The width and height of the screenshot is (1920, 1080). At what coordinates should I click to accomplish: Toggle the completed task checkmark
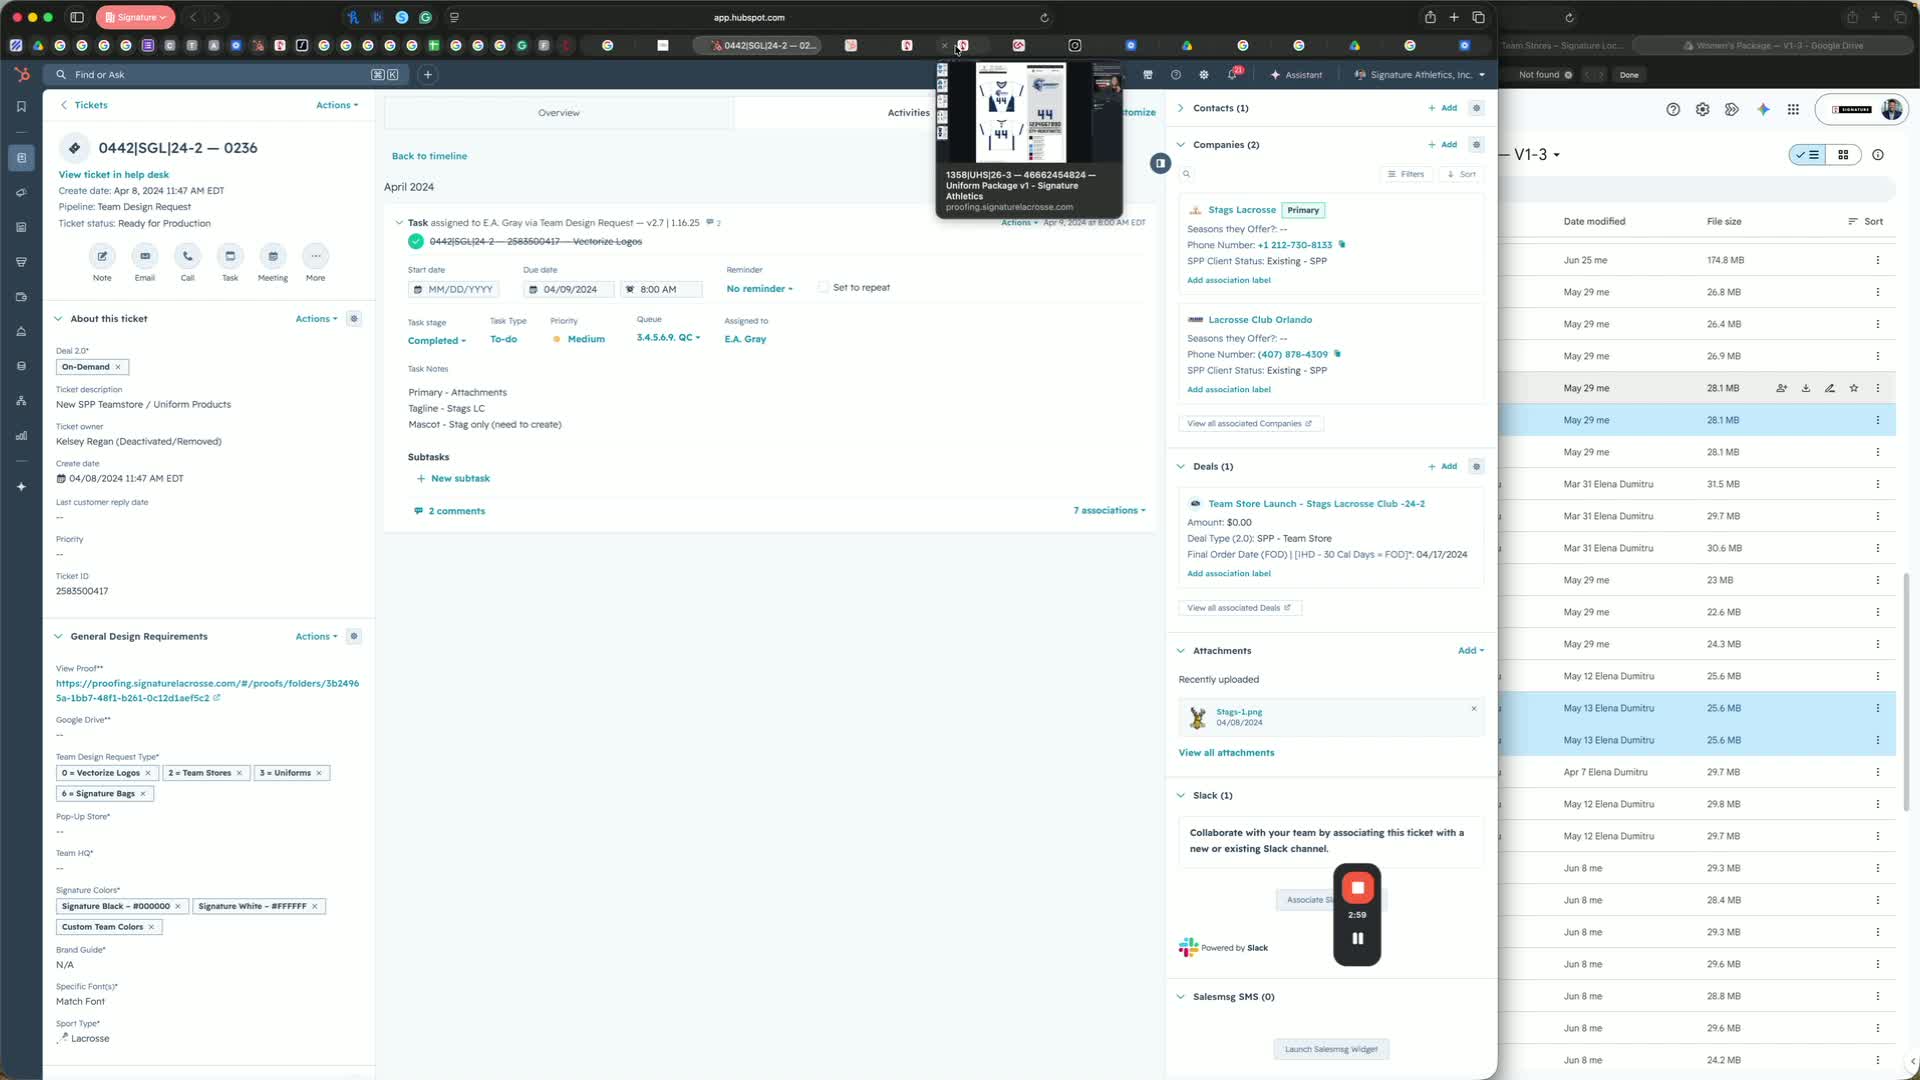(416, 242)
